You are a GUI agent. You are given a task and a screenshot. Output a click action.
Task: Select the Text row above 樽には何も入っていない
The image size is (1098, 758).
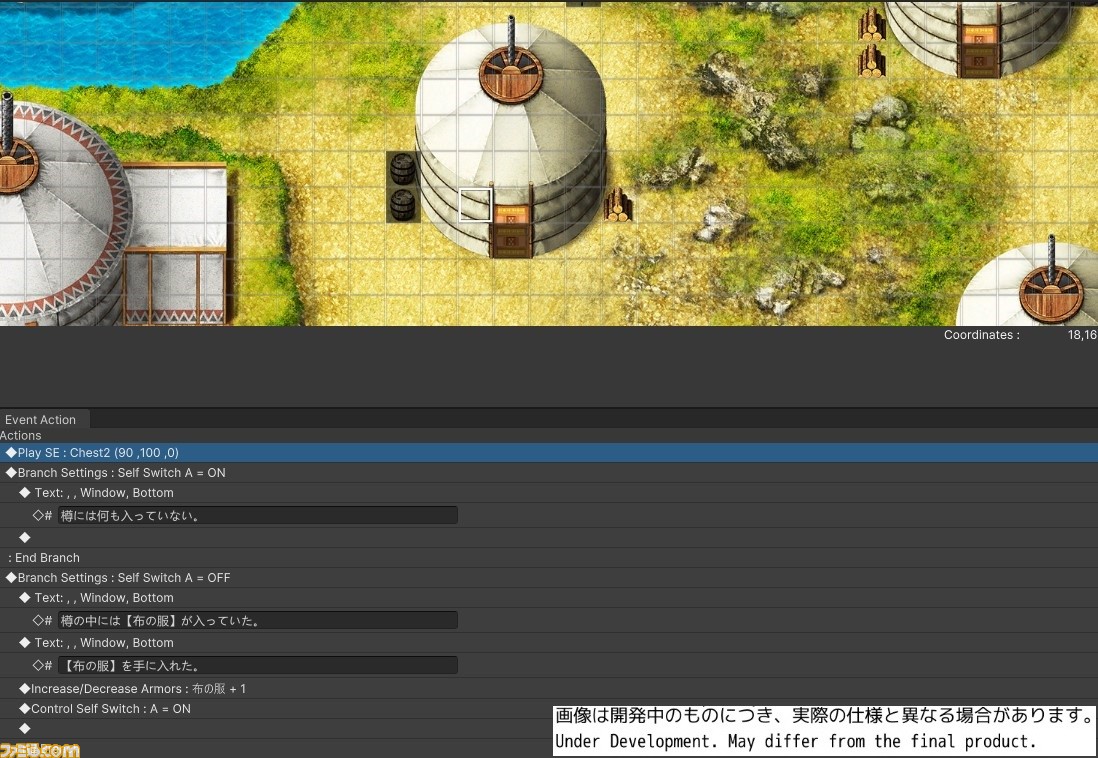point(549,492)
